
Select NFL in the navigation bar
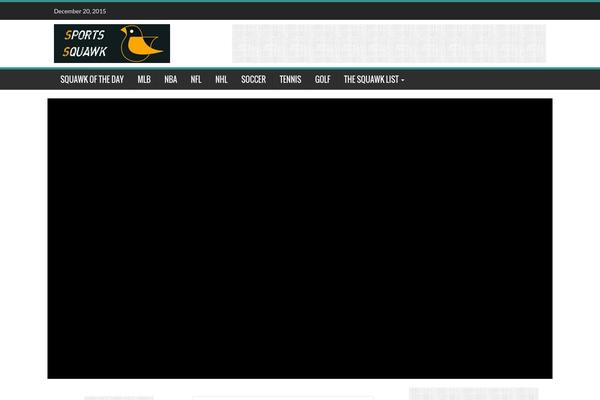196,80
